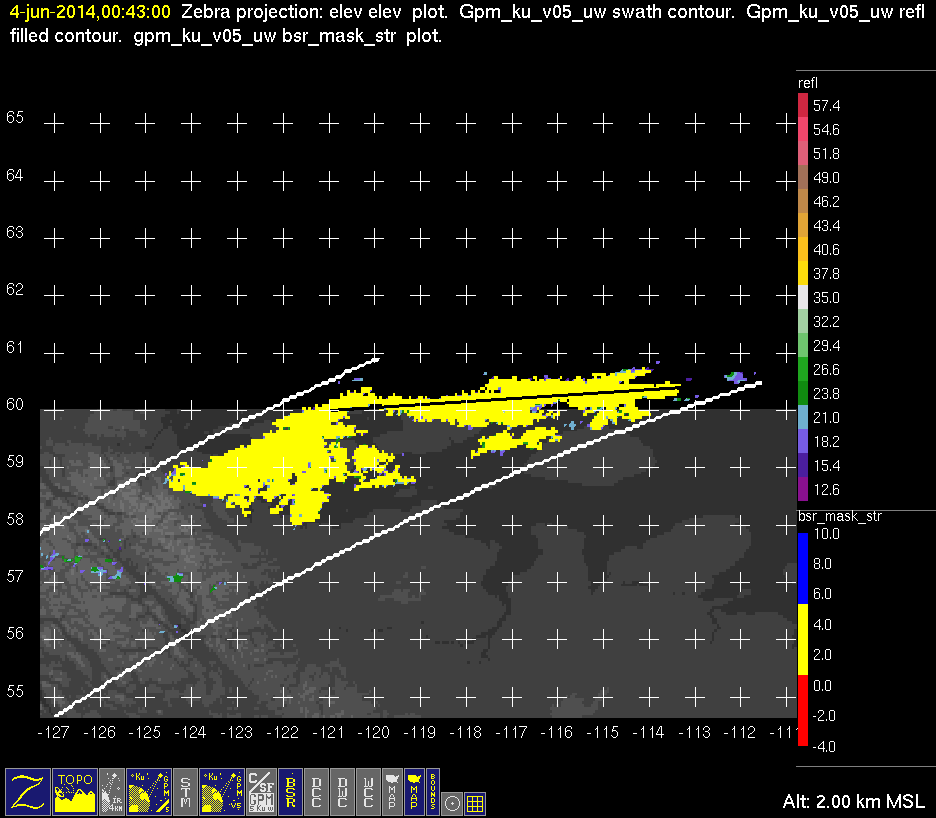Toggle the IR 4km satellite icon
This screenshot has width=936, height=818.
[x=112, y=790]
